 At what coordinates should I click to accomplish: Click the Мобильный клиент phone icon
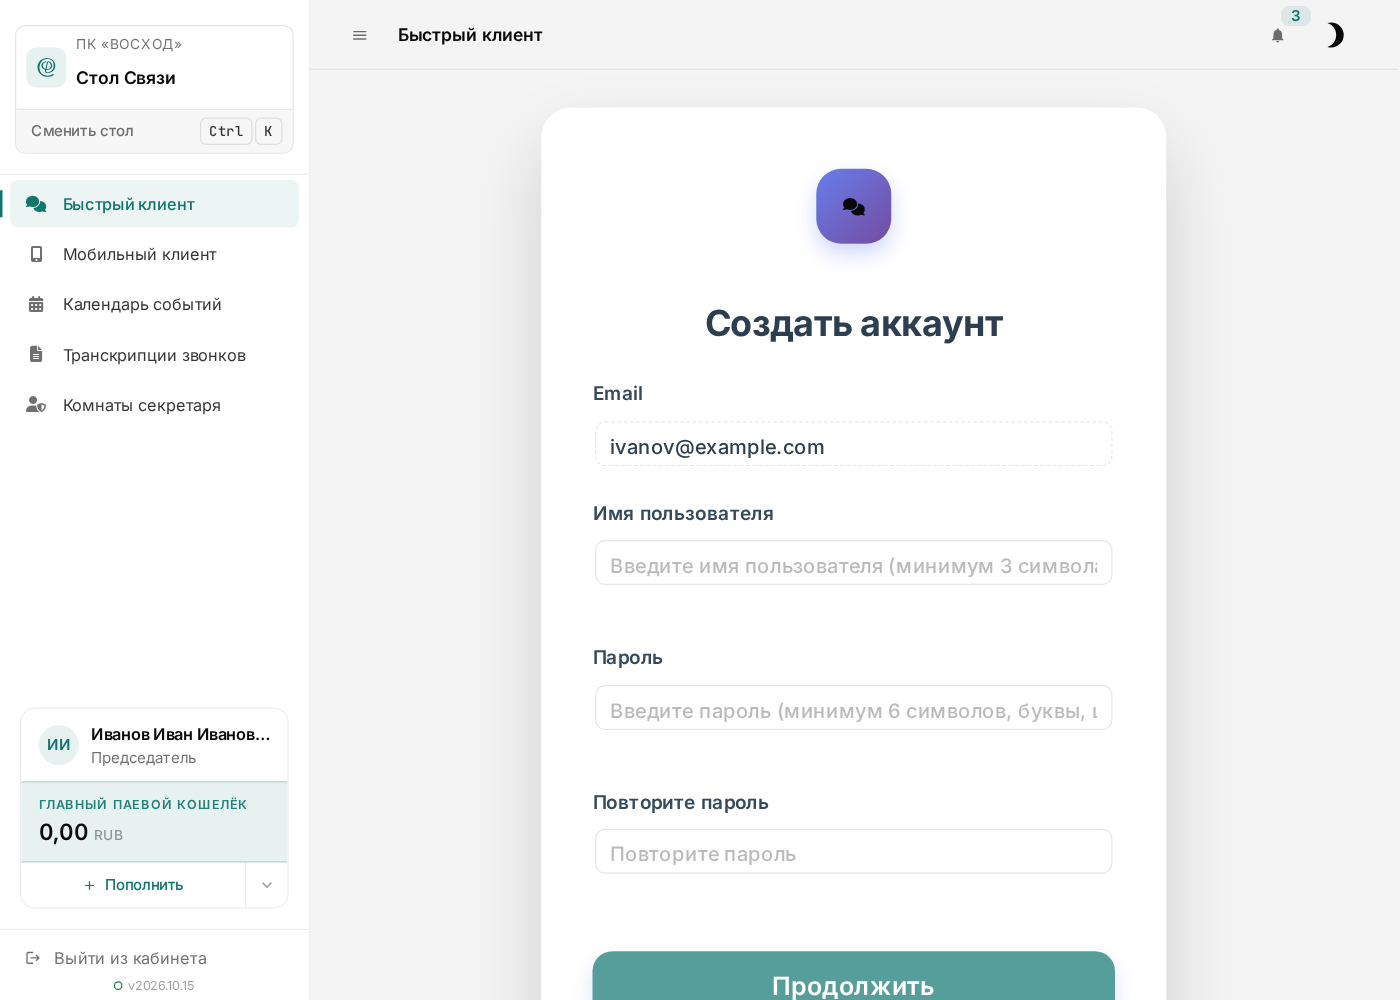point(36,254)
